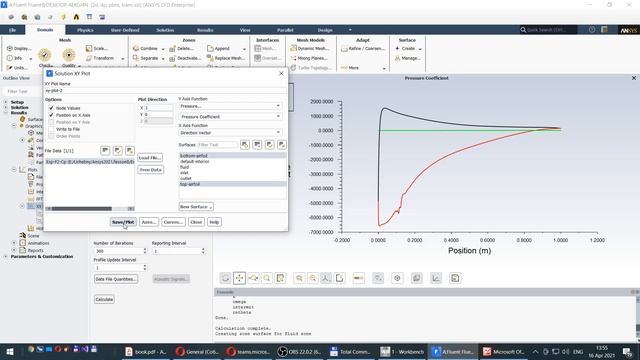Click the Ansys logo quick-access icon

[x=76, y=17]
